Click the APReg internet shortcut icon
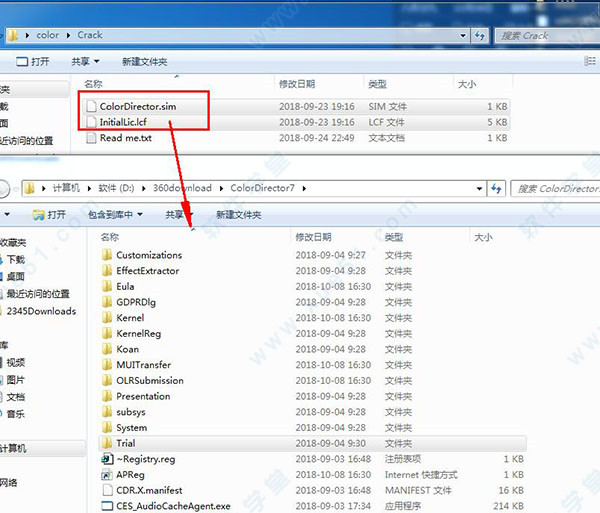 [108, 475]
